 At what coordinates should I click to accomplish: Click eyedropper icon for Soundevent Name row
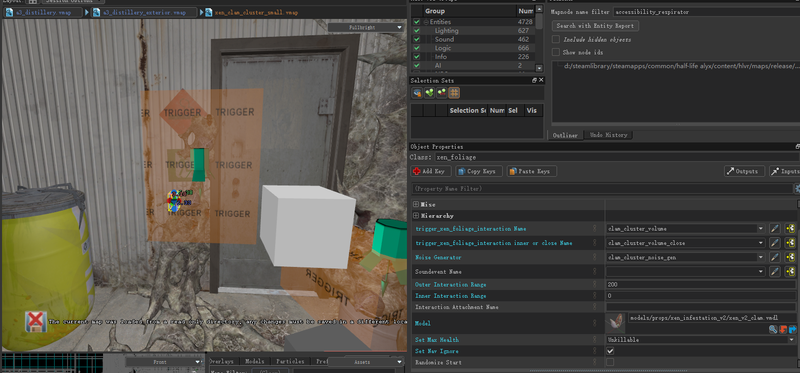pyautogui.click(x=774, y=272)
